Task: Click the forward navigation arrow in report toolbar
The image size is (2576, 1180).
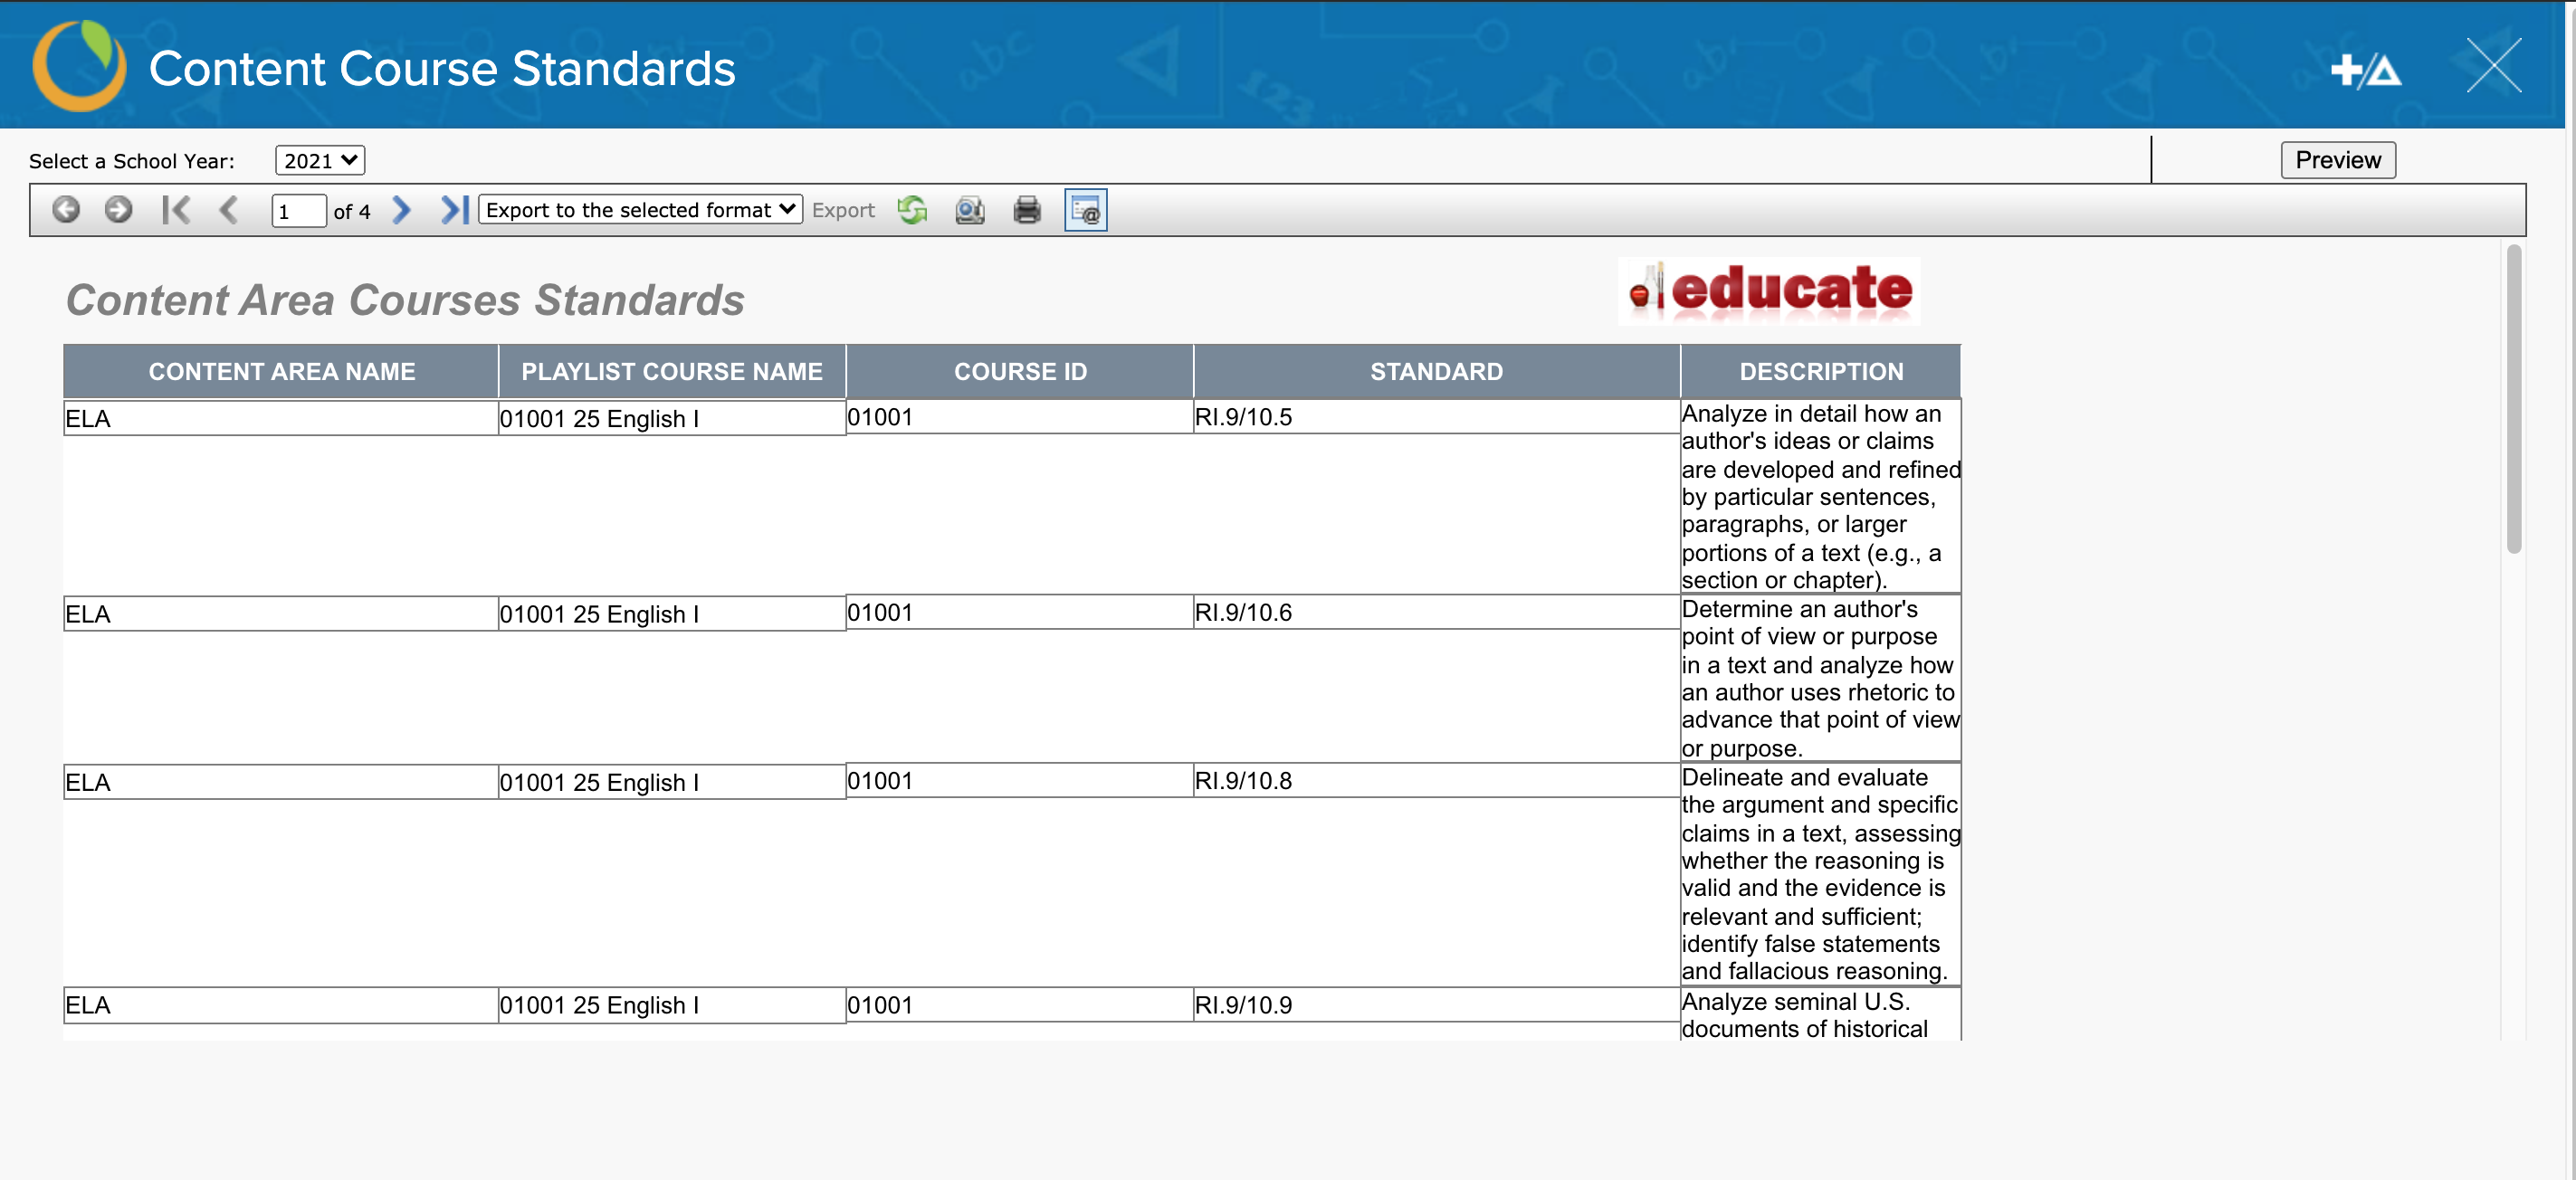Action: (118, 209)
